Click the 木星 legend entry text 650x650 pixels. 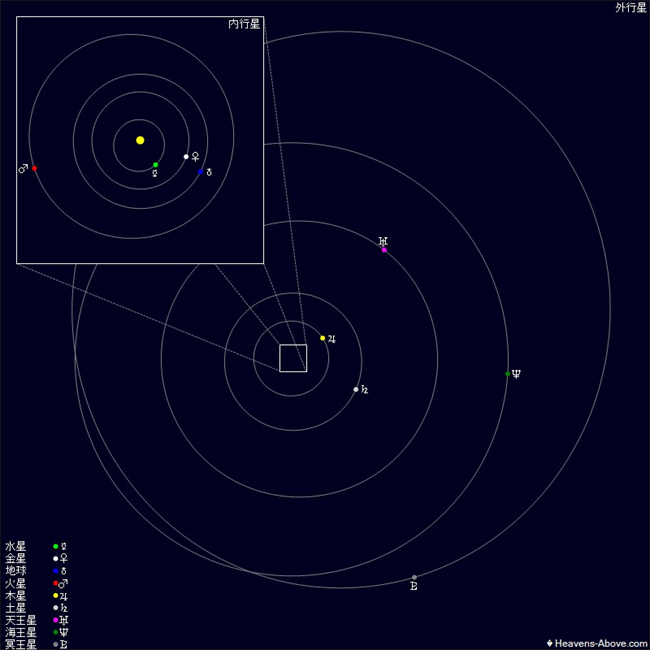click(x=15, y=596)
